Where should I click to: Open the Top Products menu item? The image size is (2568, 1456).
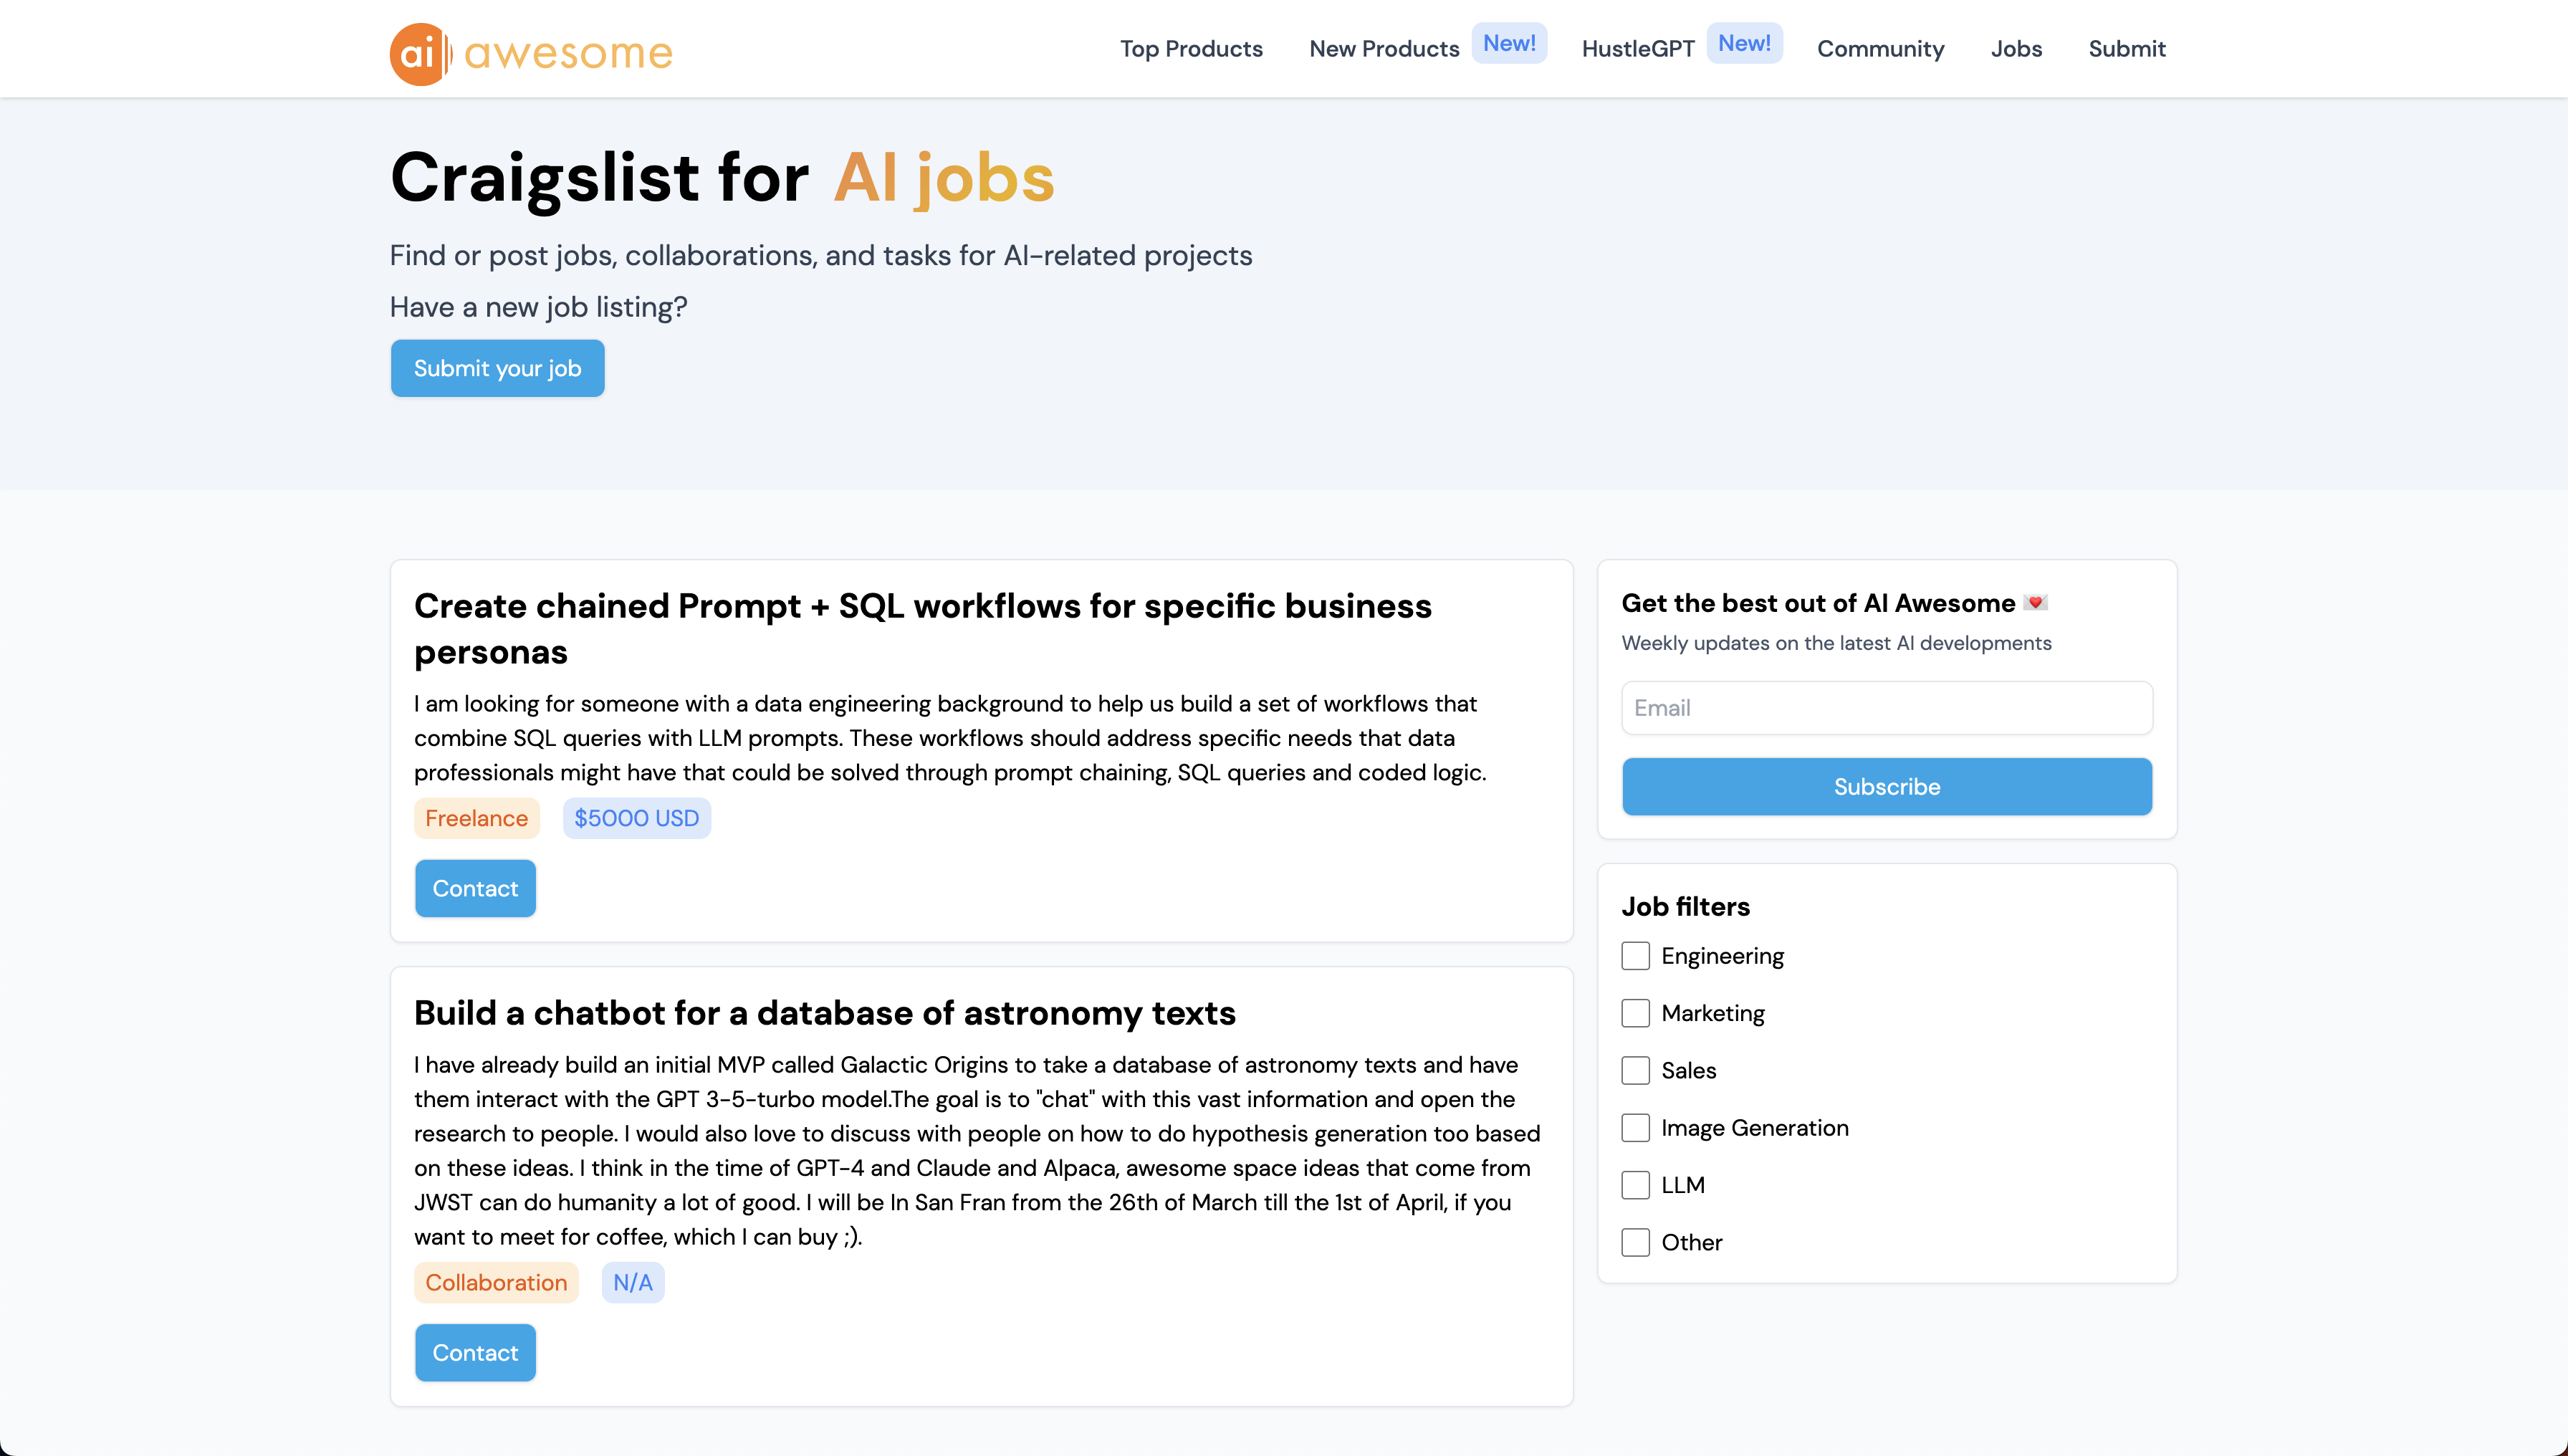pos(1191,49)
